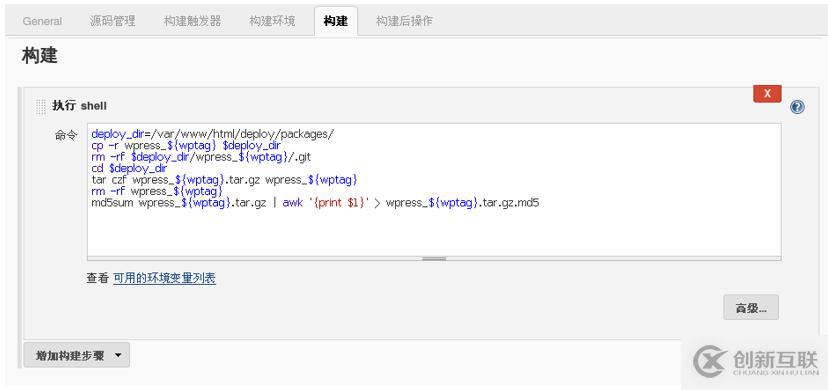Select the 构建环境 tab
Viewport: 828px width, 390px height.
[x=272, y=22]
